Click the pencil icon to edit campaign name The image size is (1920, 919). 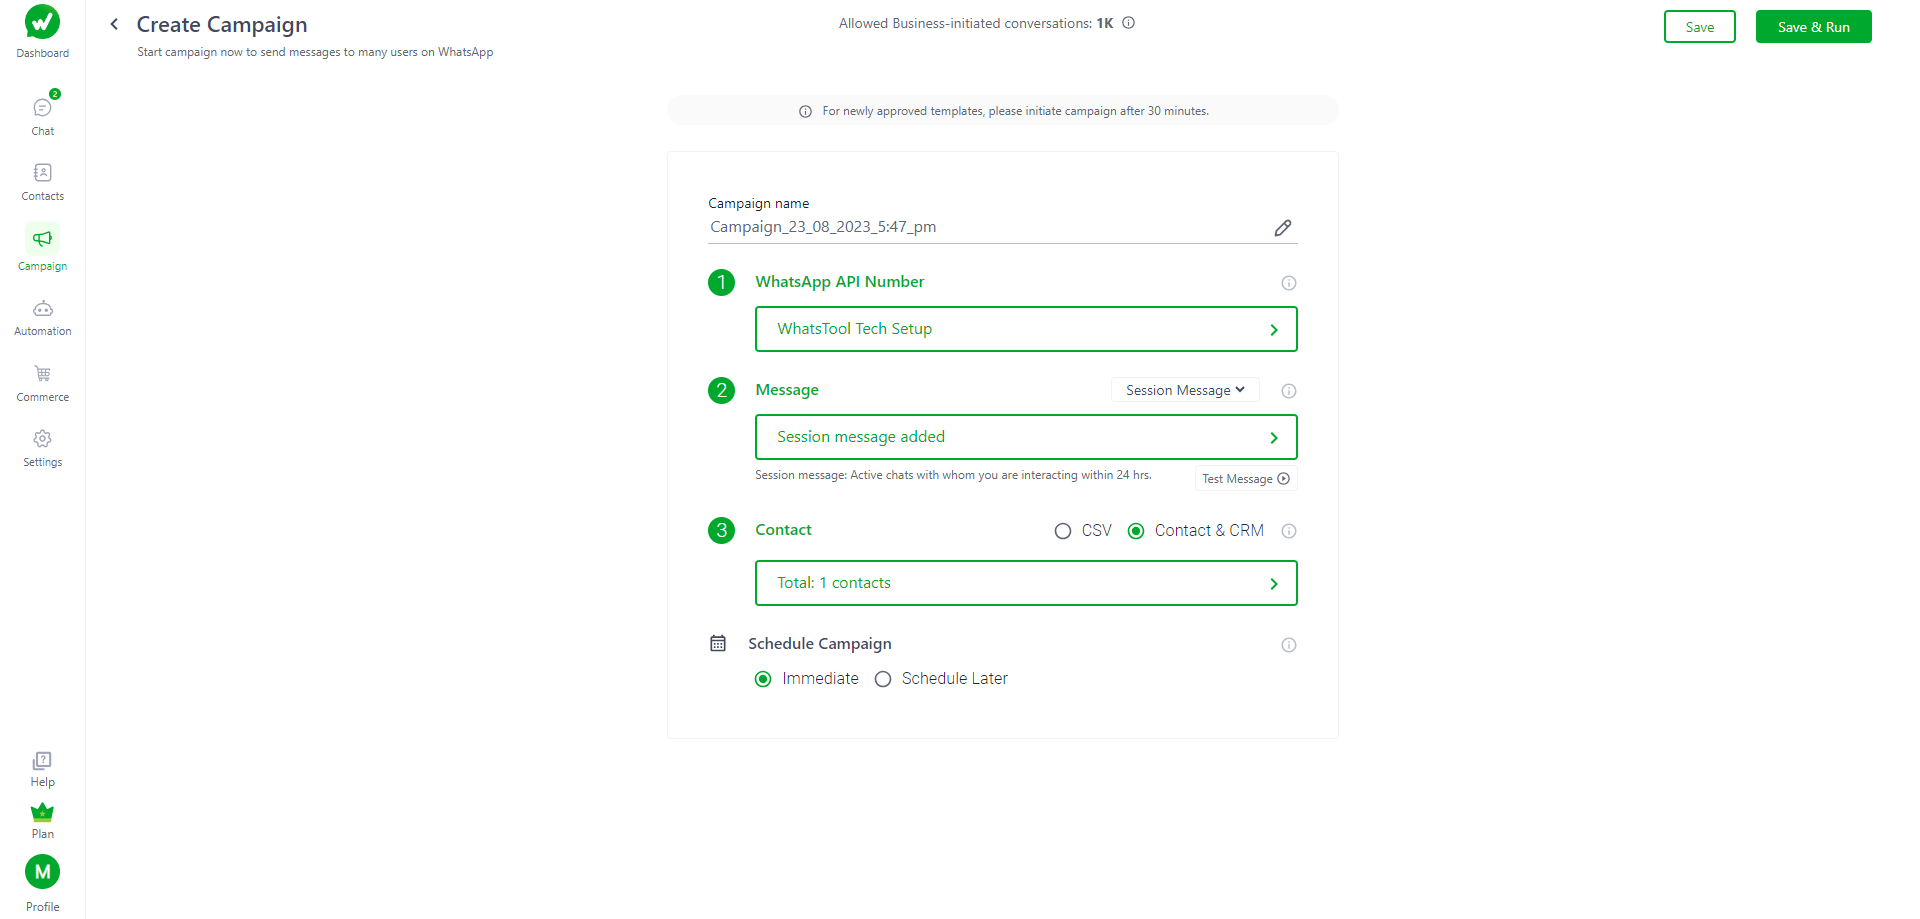[1283, 228]
